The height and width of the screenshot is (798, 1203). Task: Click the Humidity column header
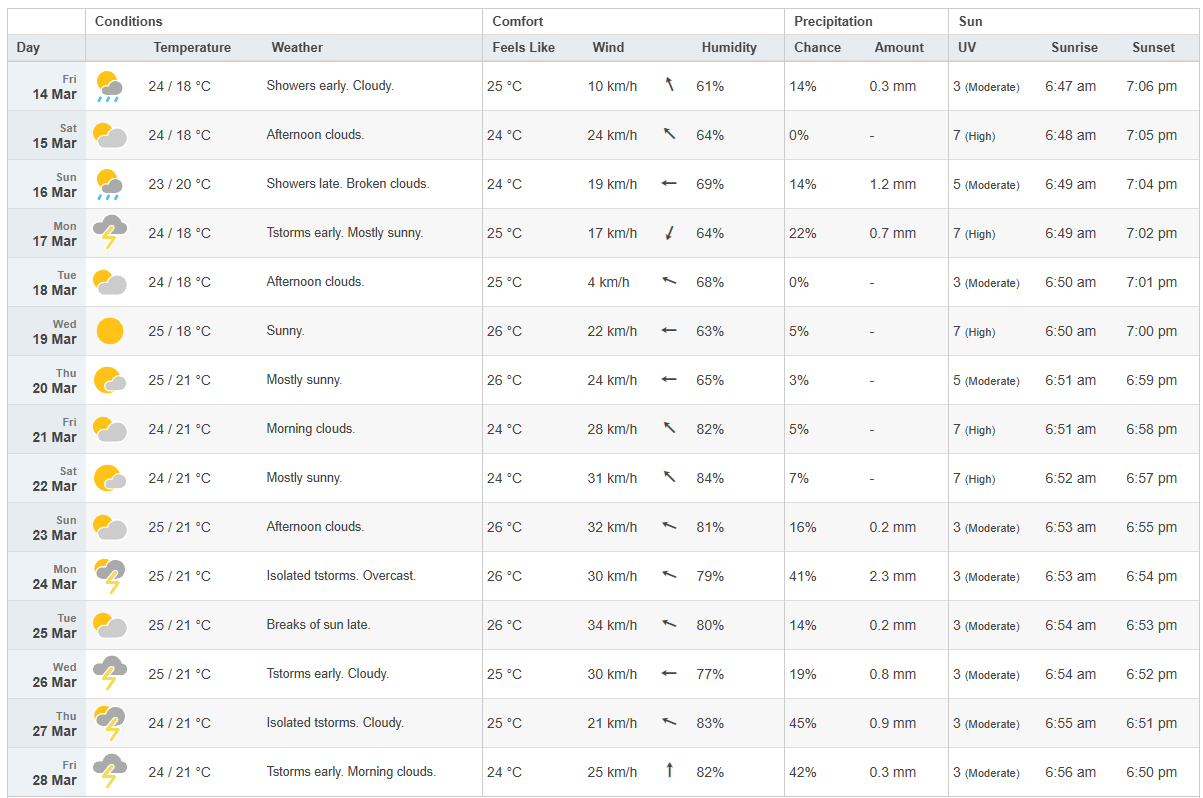pyautogui.click(x=729, y=48)
